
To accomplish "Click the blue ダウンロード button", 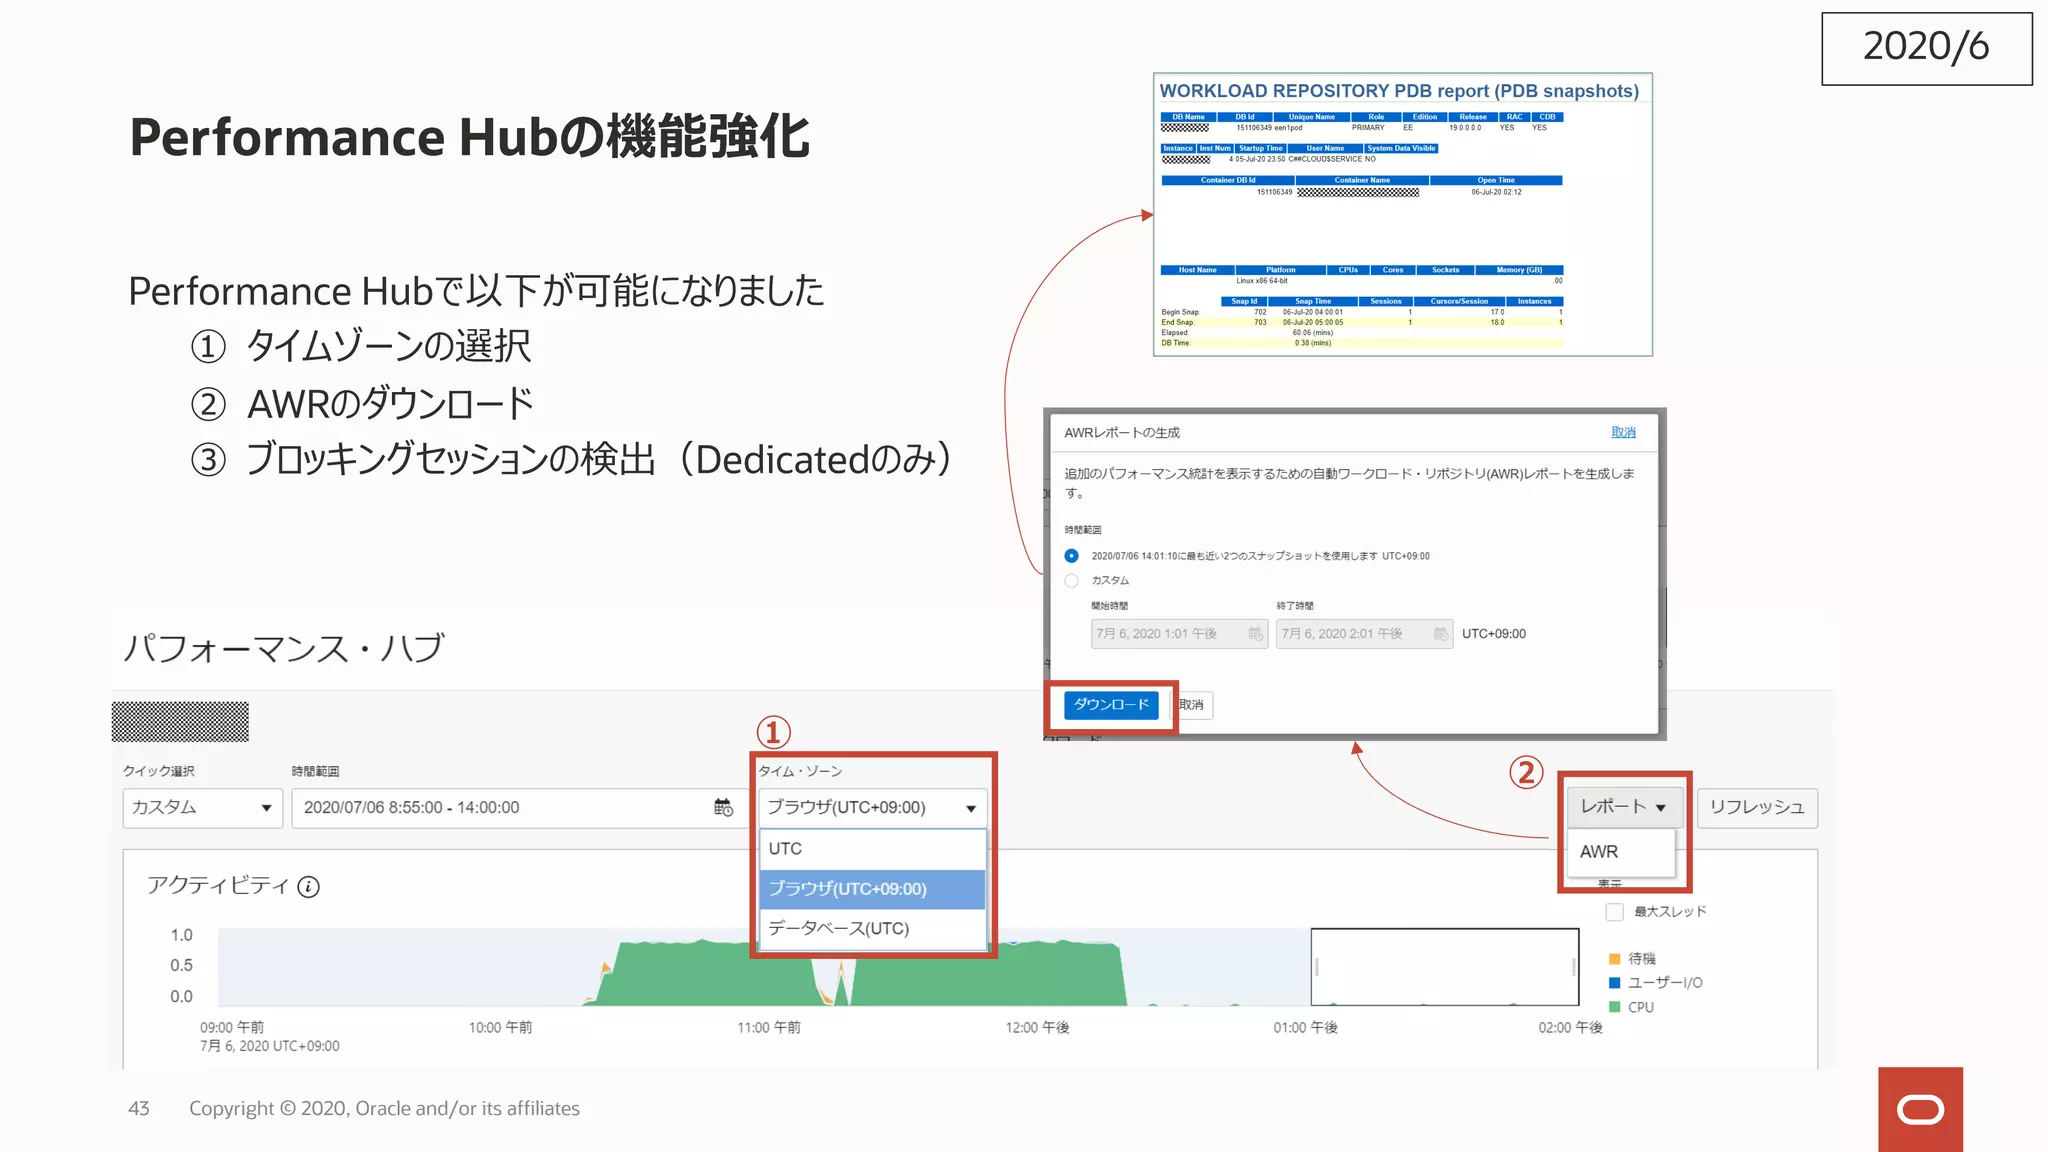I will coord(1111,705).
